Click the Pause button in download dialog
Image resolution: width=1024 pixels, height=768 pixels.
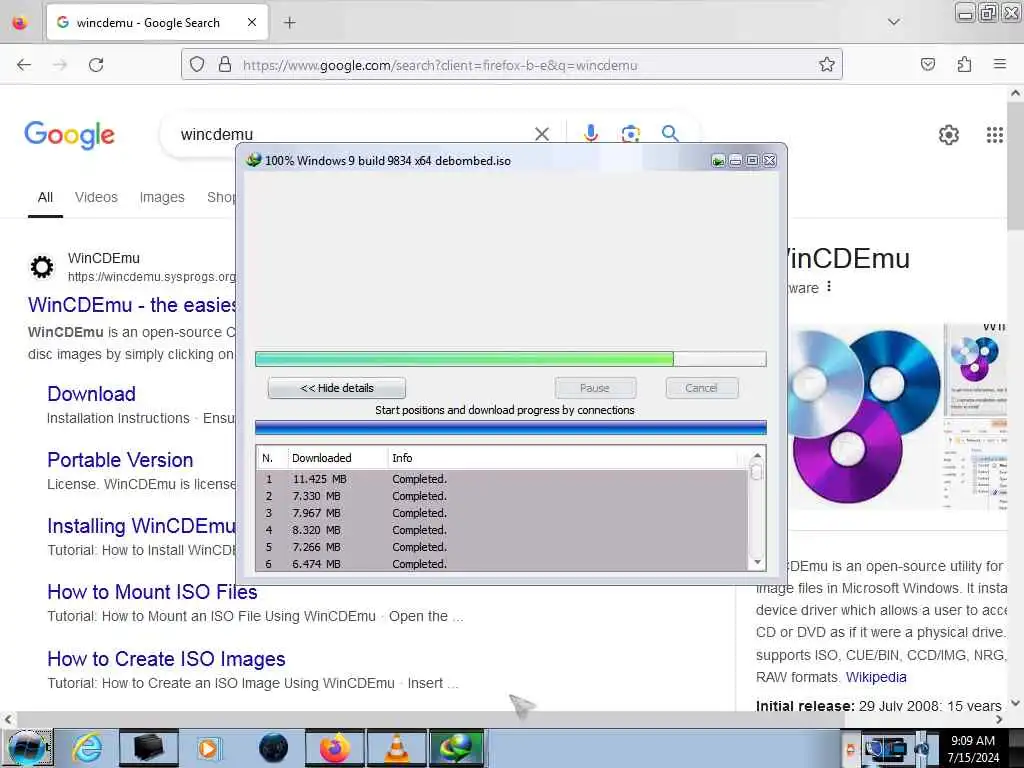(595, 388)
